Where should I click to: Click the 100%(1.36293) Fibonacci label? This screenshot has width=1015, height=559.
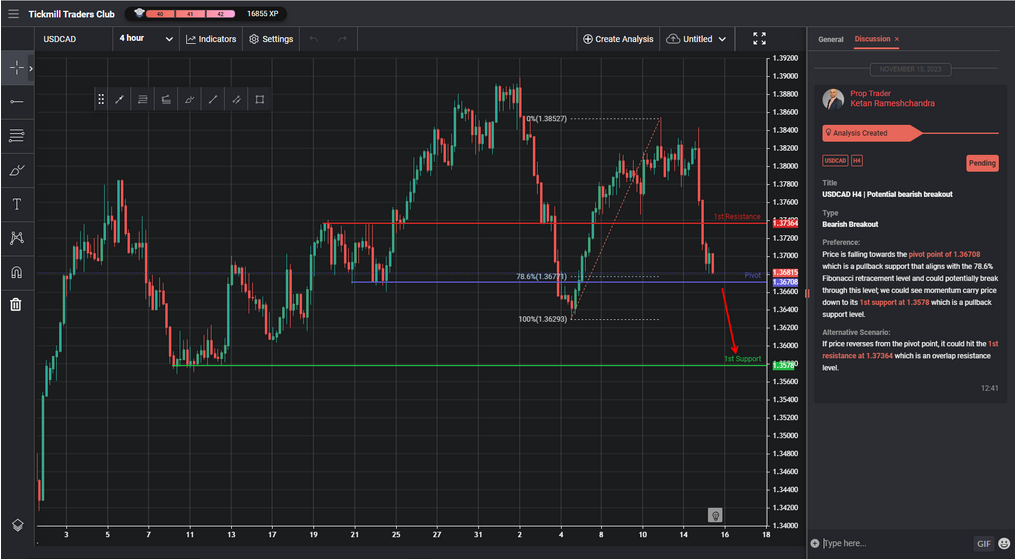click(x=544, y=320)
